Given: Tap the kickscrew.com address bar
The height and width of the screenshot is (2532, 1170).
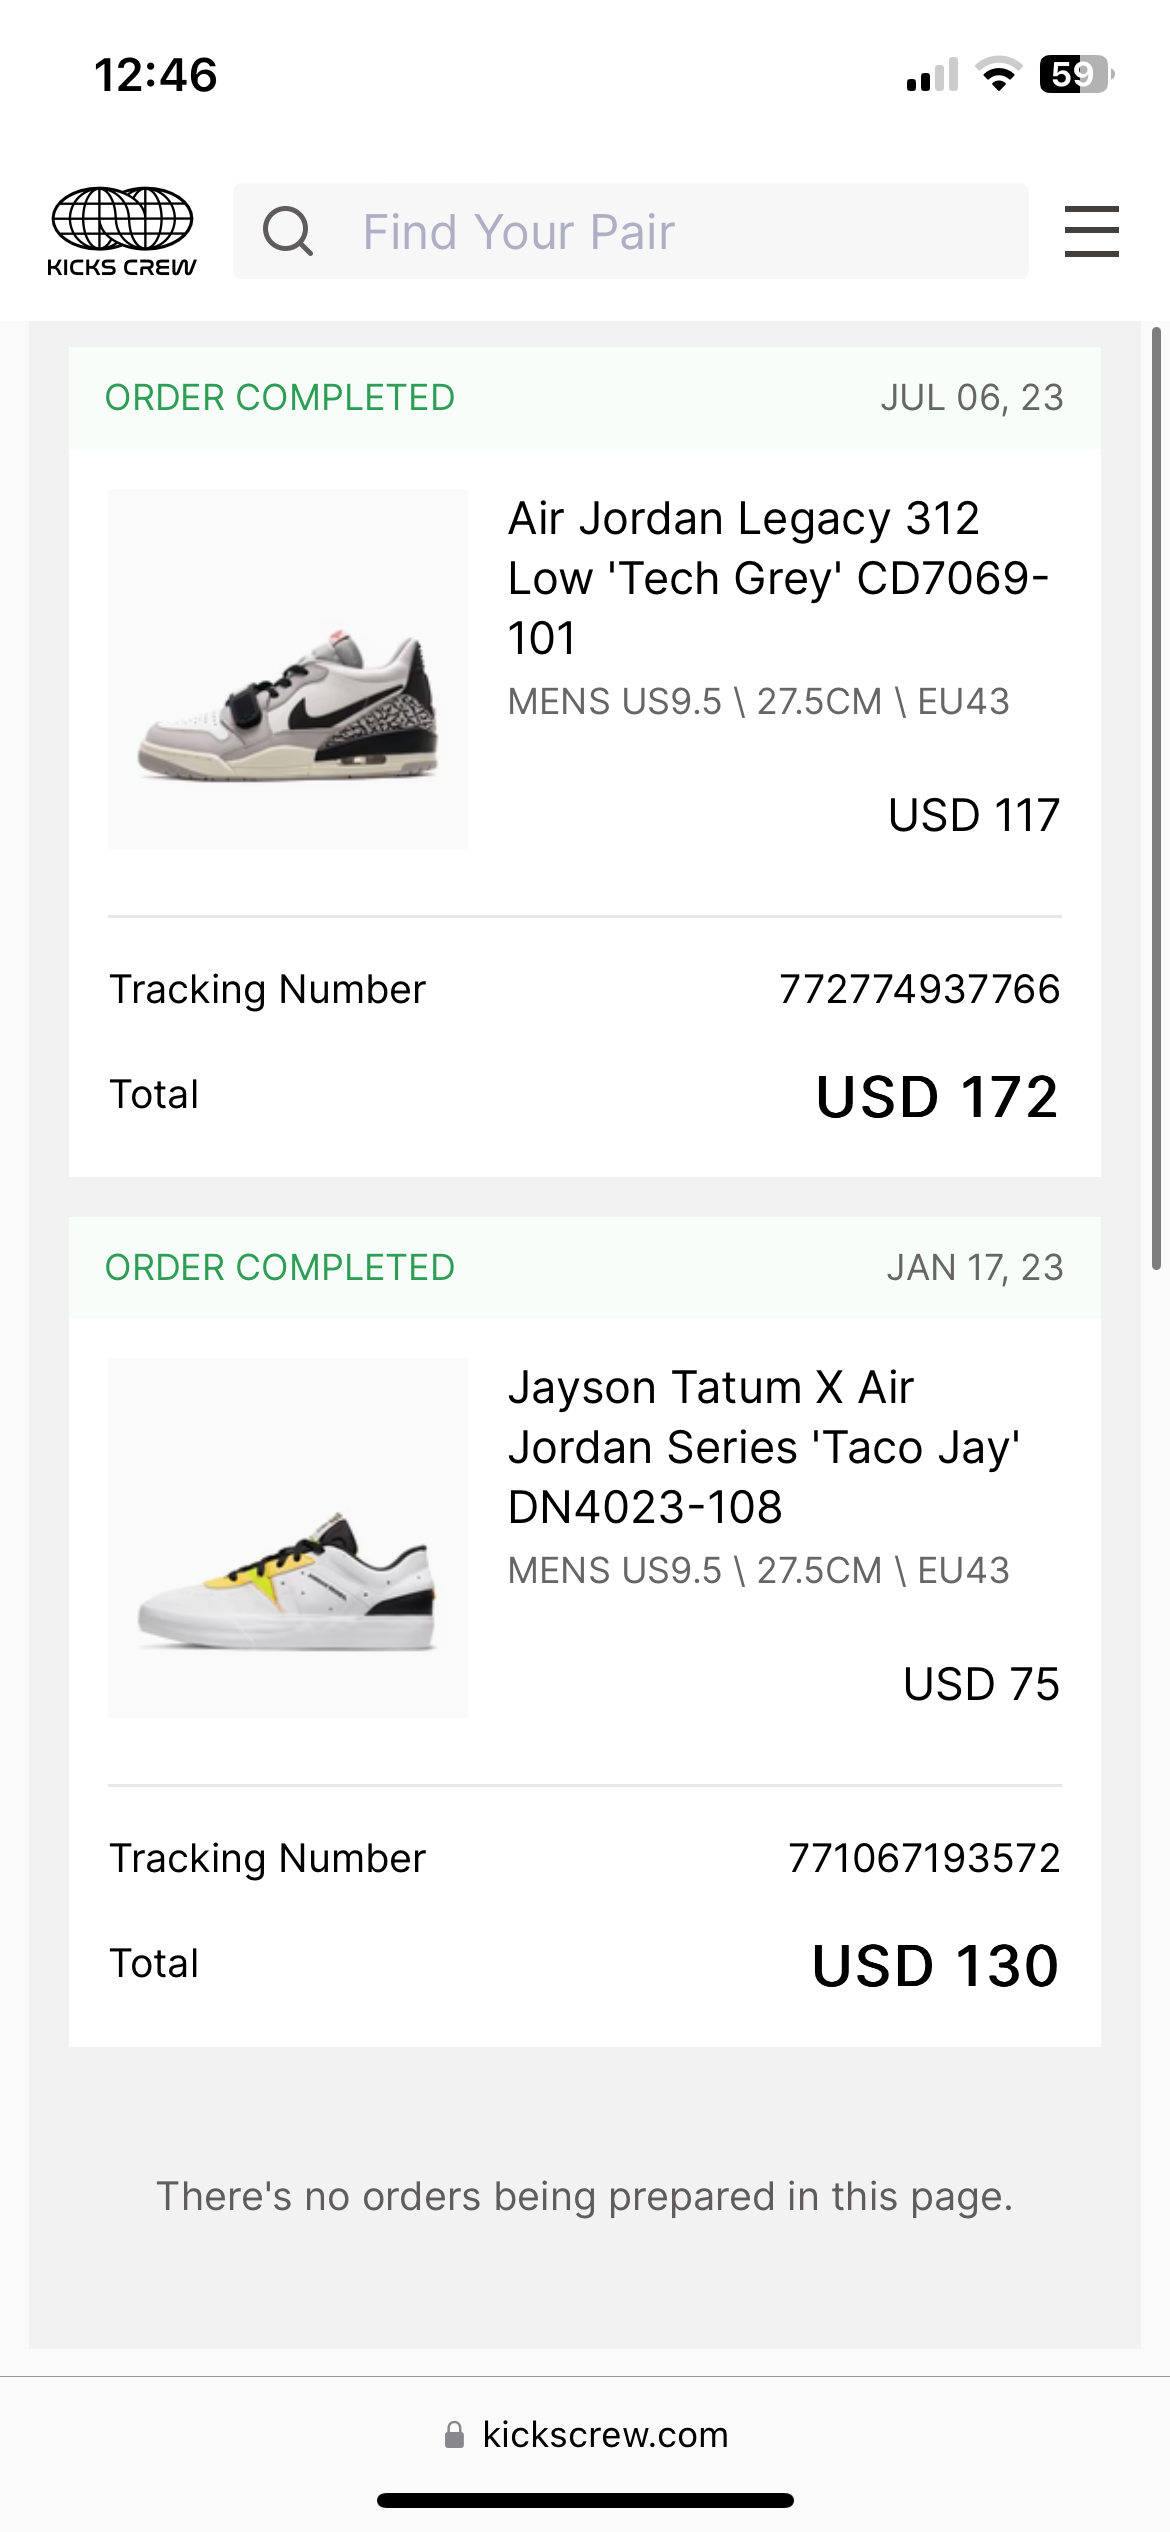Looking at the screenshot, I should [x=604, y=2434].
